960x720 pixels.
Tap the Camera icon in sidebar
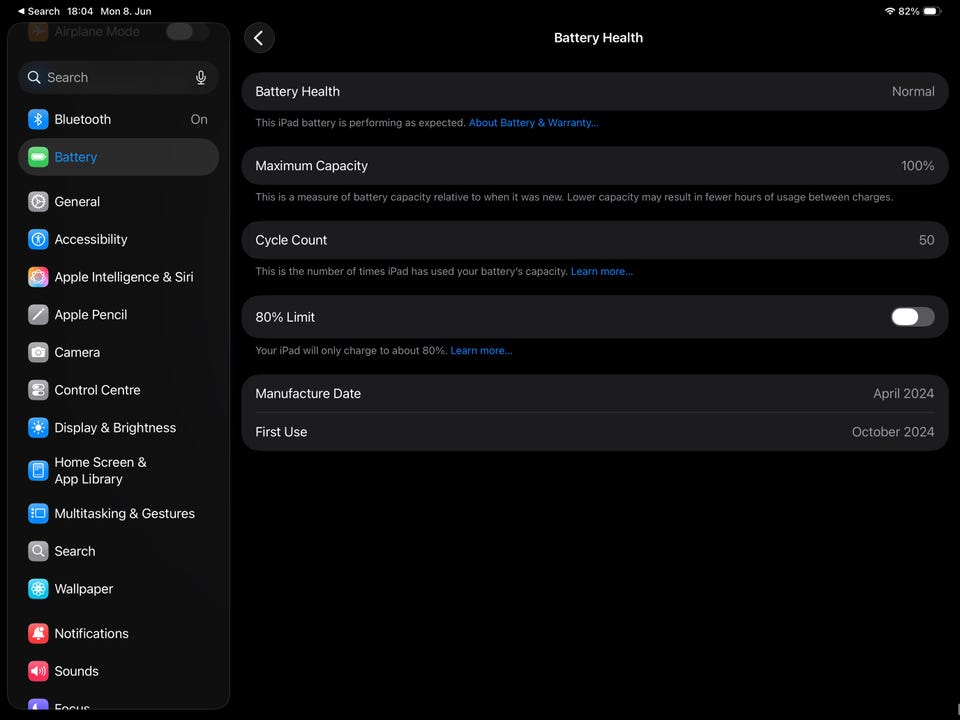pyautogui.click(x=38, y=353)
